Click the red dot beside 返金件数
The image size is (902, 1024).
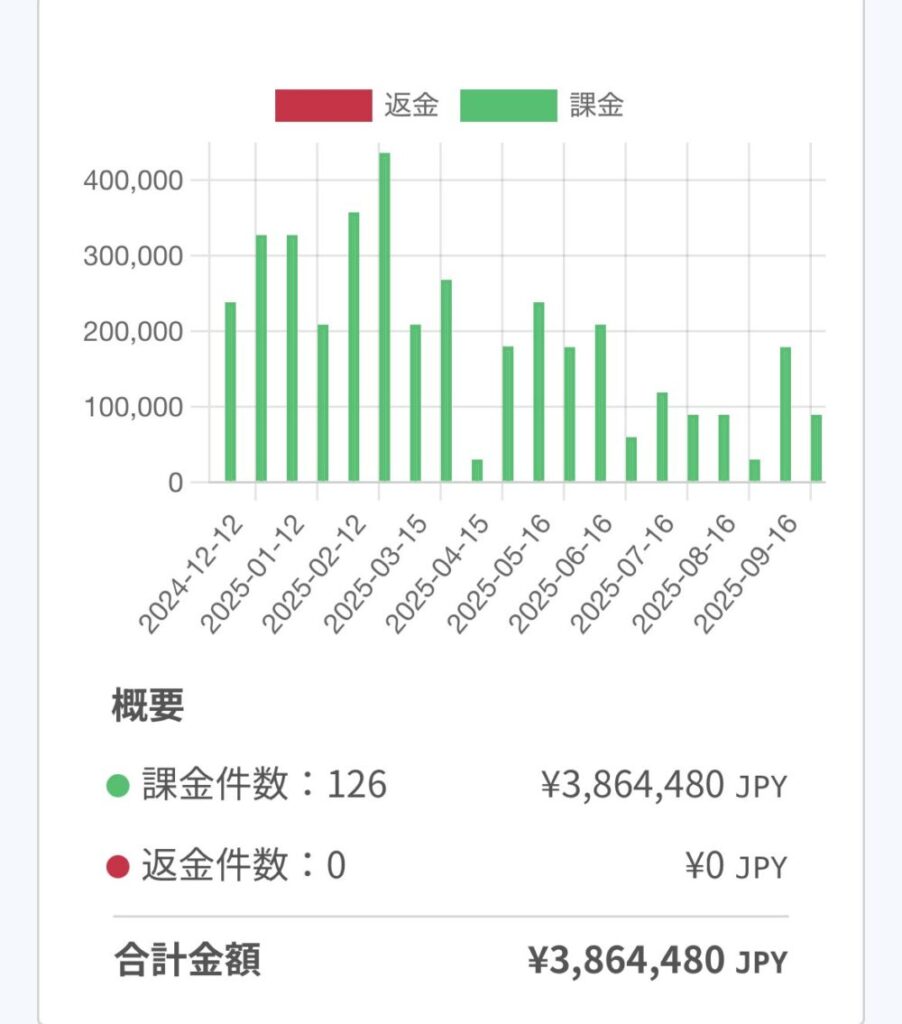(119, 866)
